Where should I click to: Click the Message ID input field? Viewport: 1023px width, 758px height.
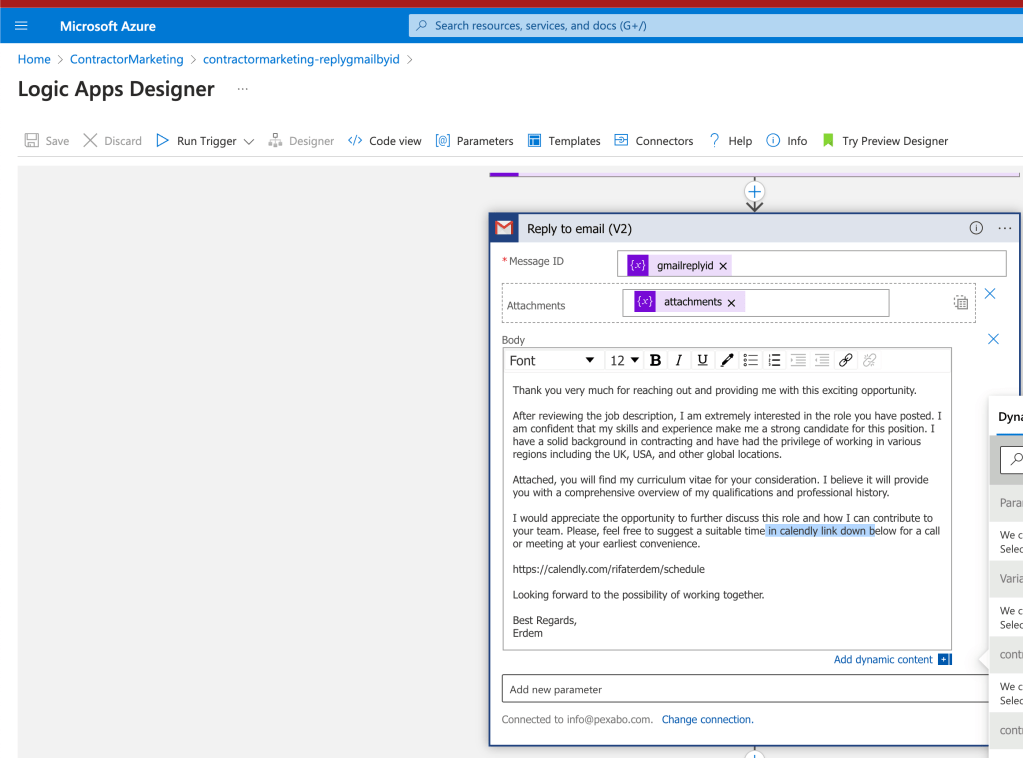[811, 264]
